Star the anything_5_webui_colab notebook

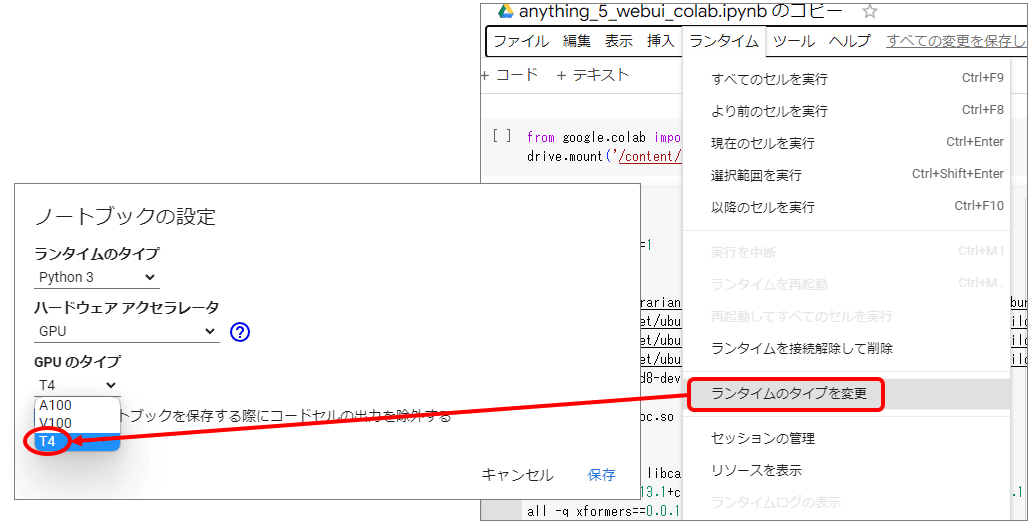coord(870,11)
